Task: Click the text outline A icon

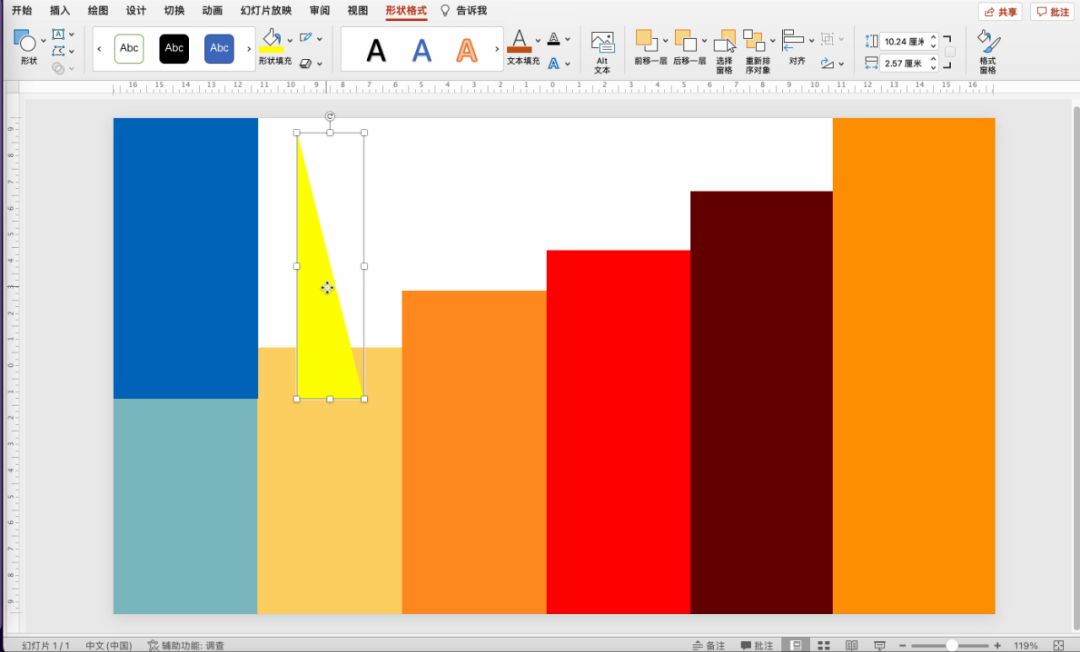Action: tap(554, 39)
